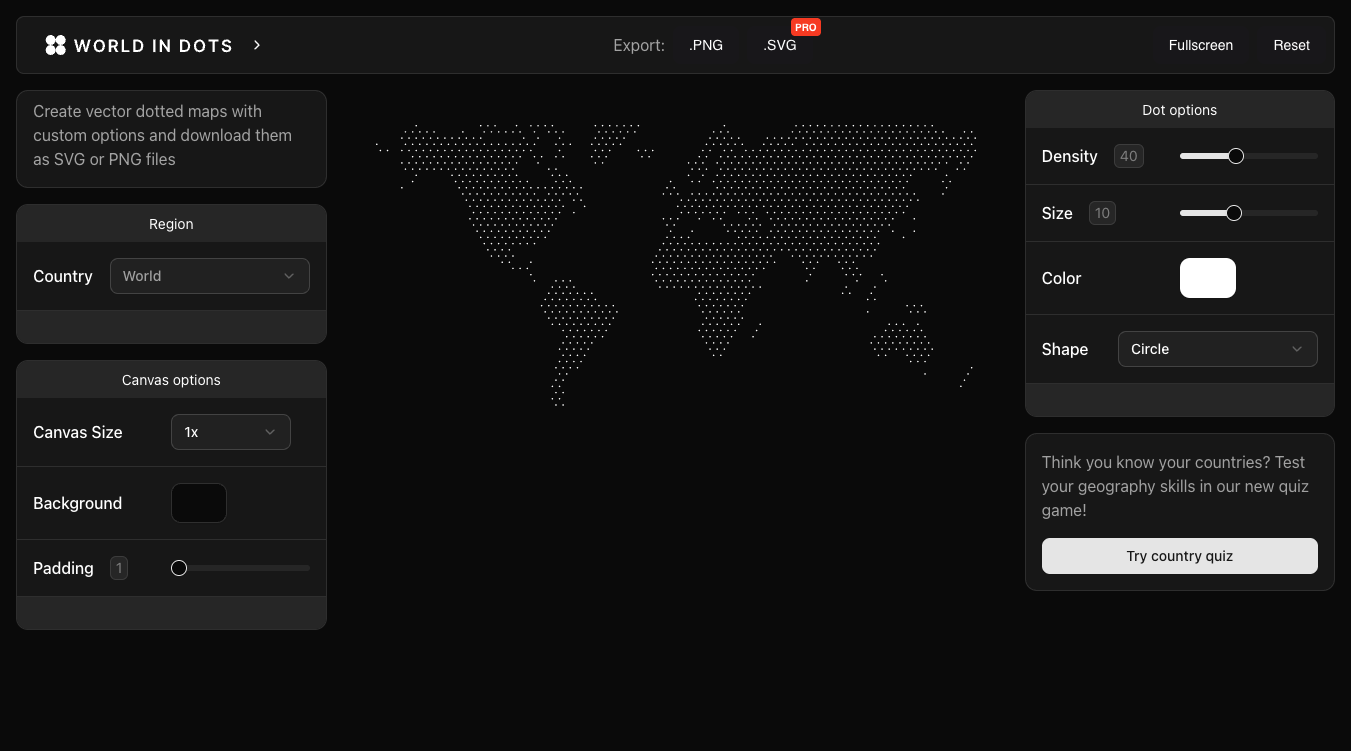The height and width of the screenshot is (751, 1351).
Task: Click the Try country quiz button
Action: pyautogui.click(x=1179, y=556)
